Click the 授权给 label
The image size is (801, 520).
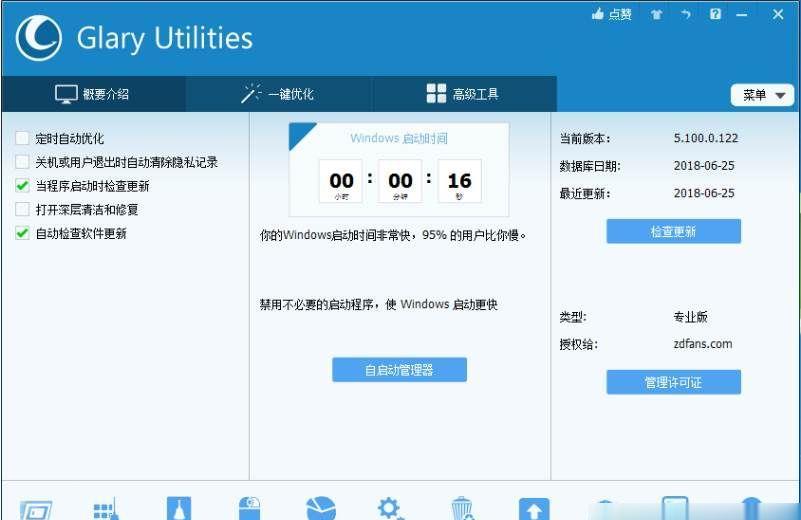[x=578, y=344]
